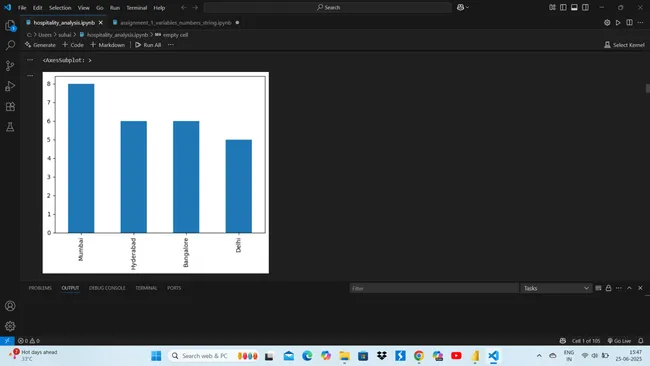The width and height of the screenshot is (650, 366).
Task: Click the Copilot status icon in status bar
Action: (x=563, y=341)
